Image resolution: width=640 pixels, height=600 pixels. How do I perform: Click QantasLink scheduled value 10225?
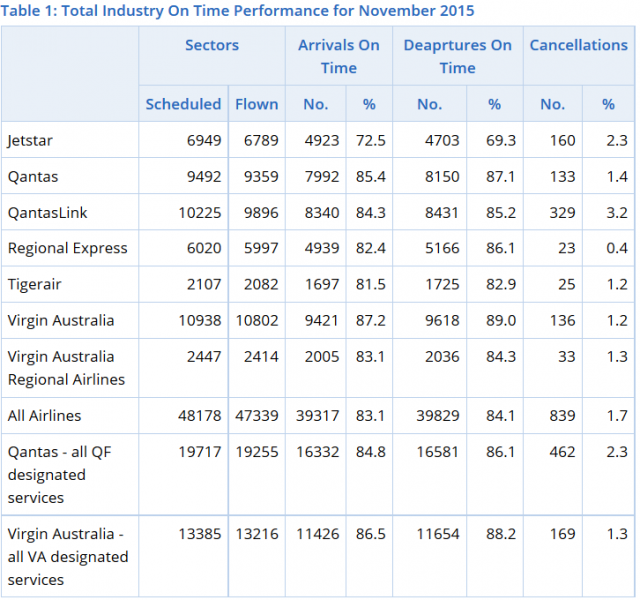(200, 213)
